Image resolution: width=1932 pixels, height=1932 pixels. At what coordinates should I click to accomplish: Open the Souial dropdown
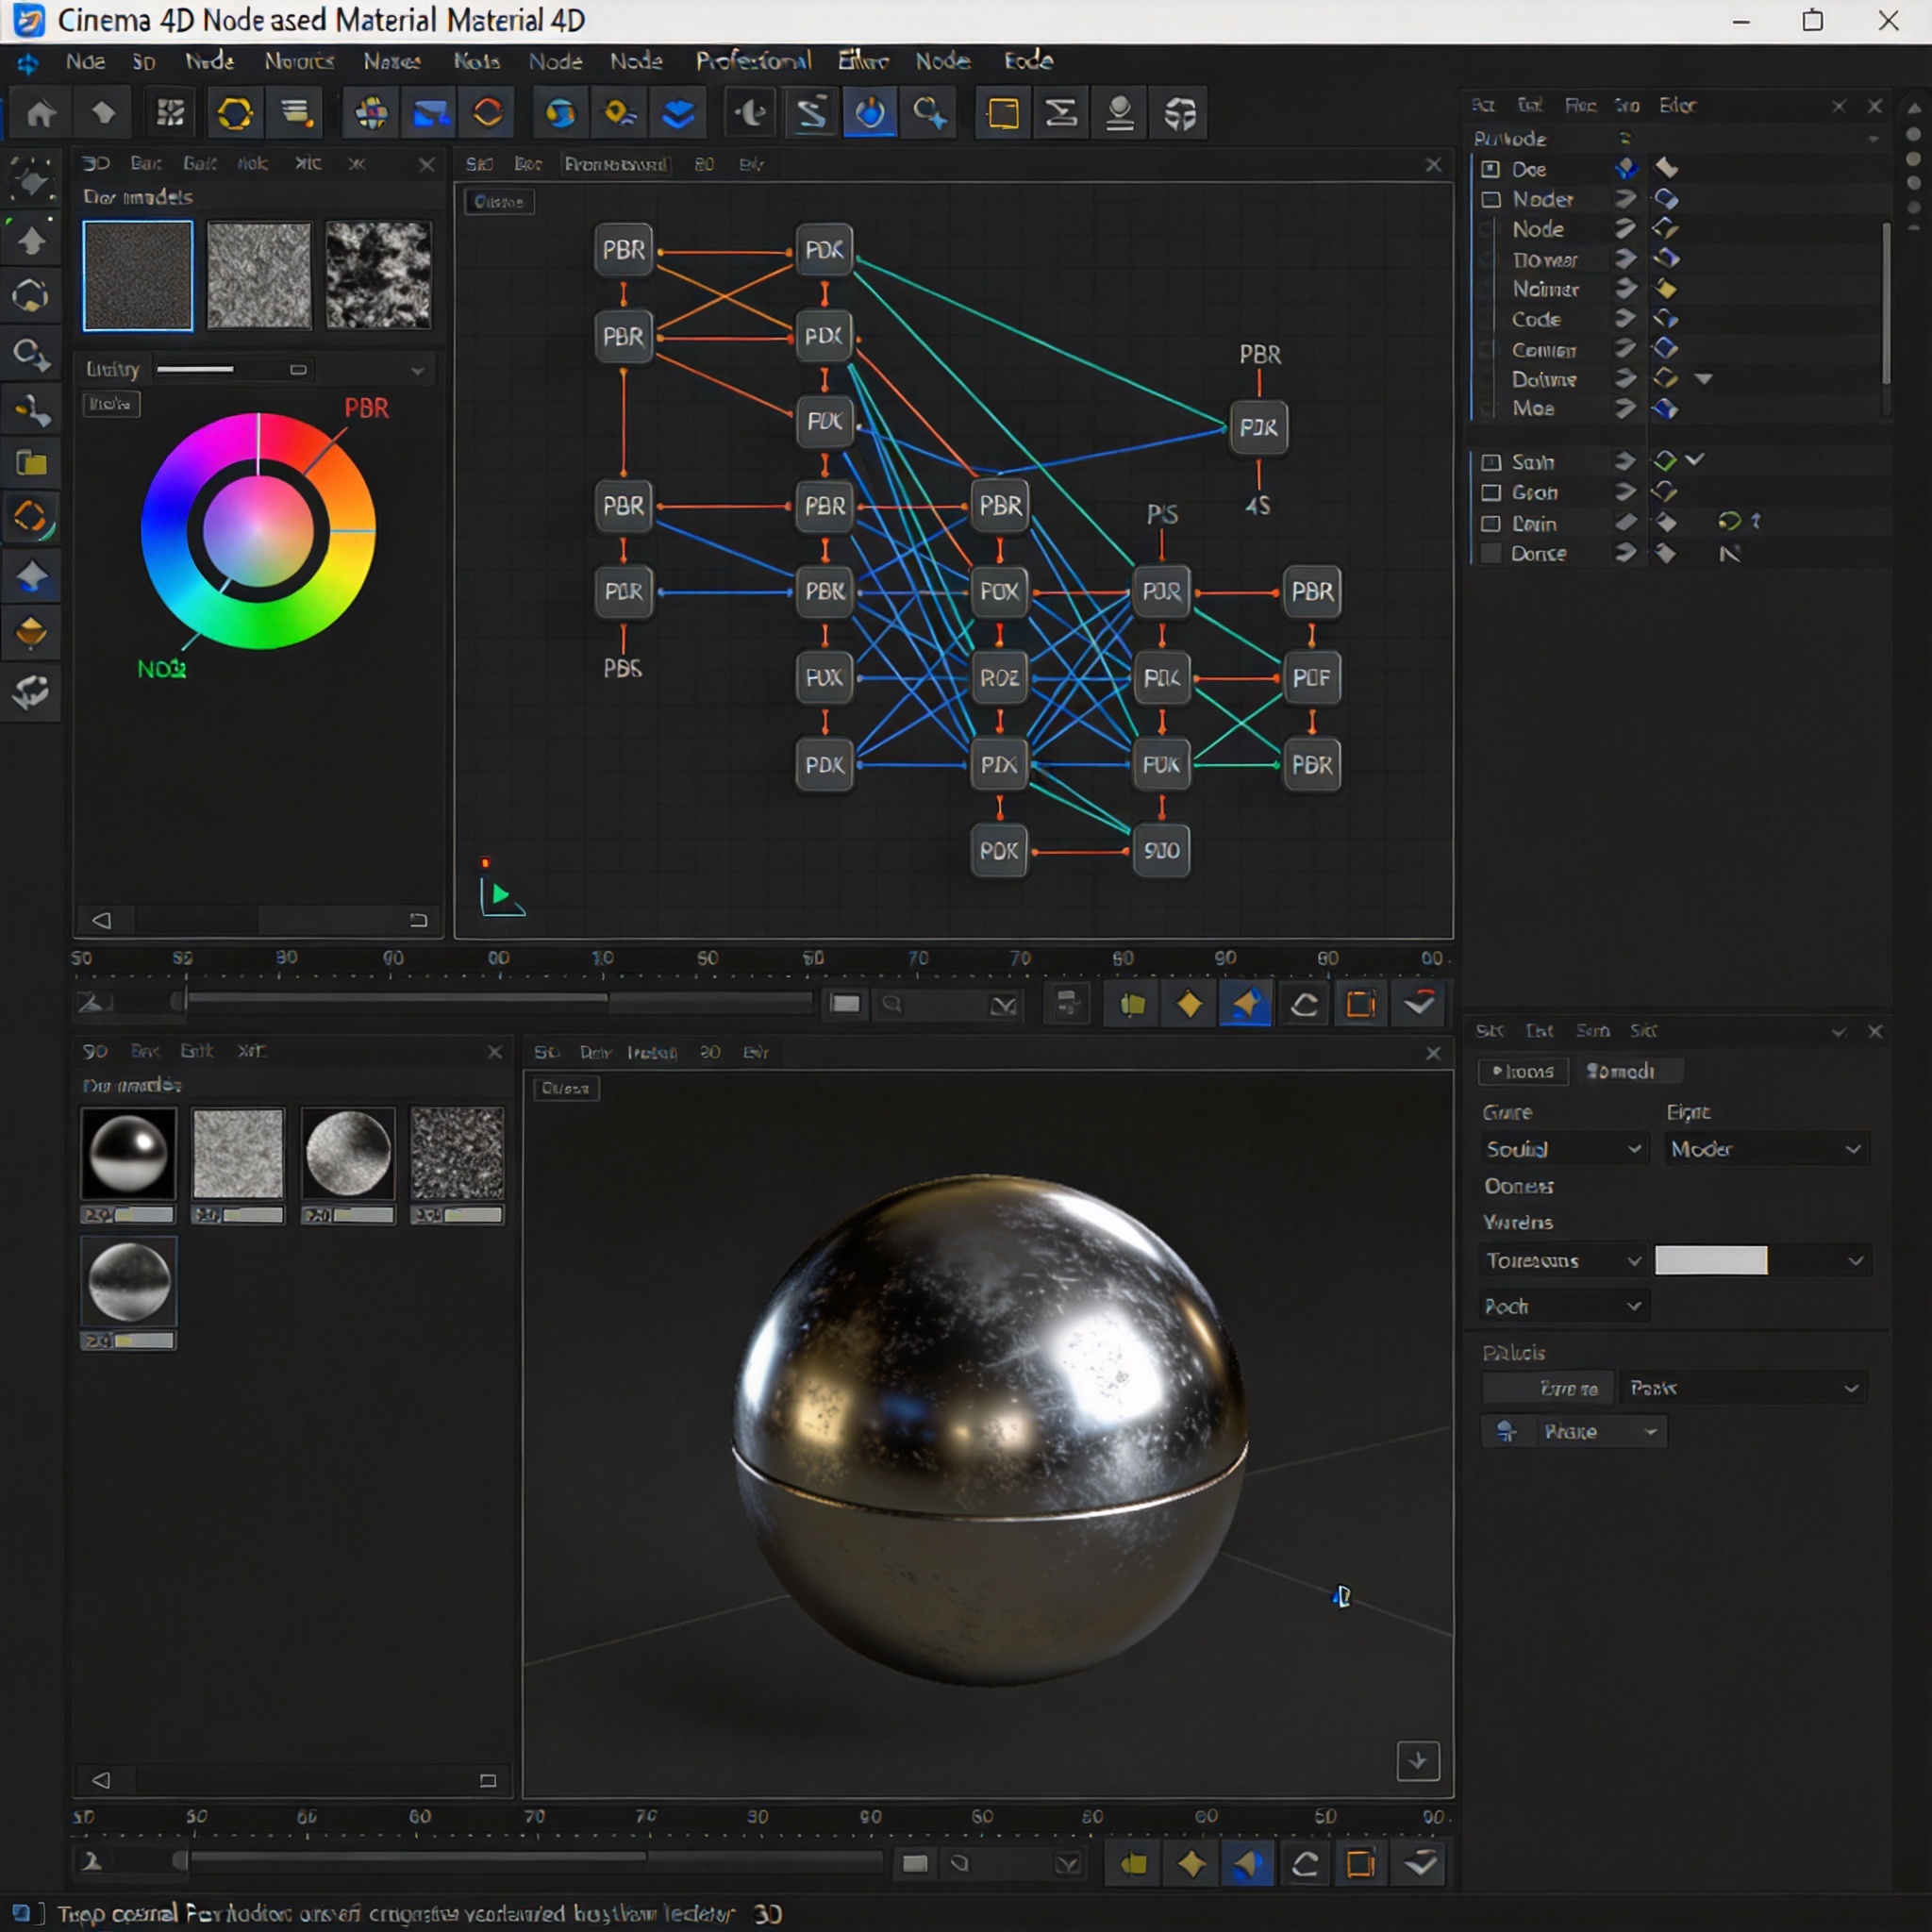pyautogui.click(x=1563, y=1149)
